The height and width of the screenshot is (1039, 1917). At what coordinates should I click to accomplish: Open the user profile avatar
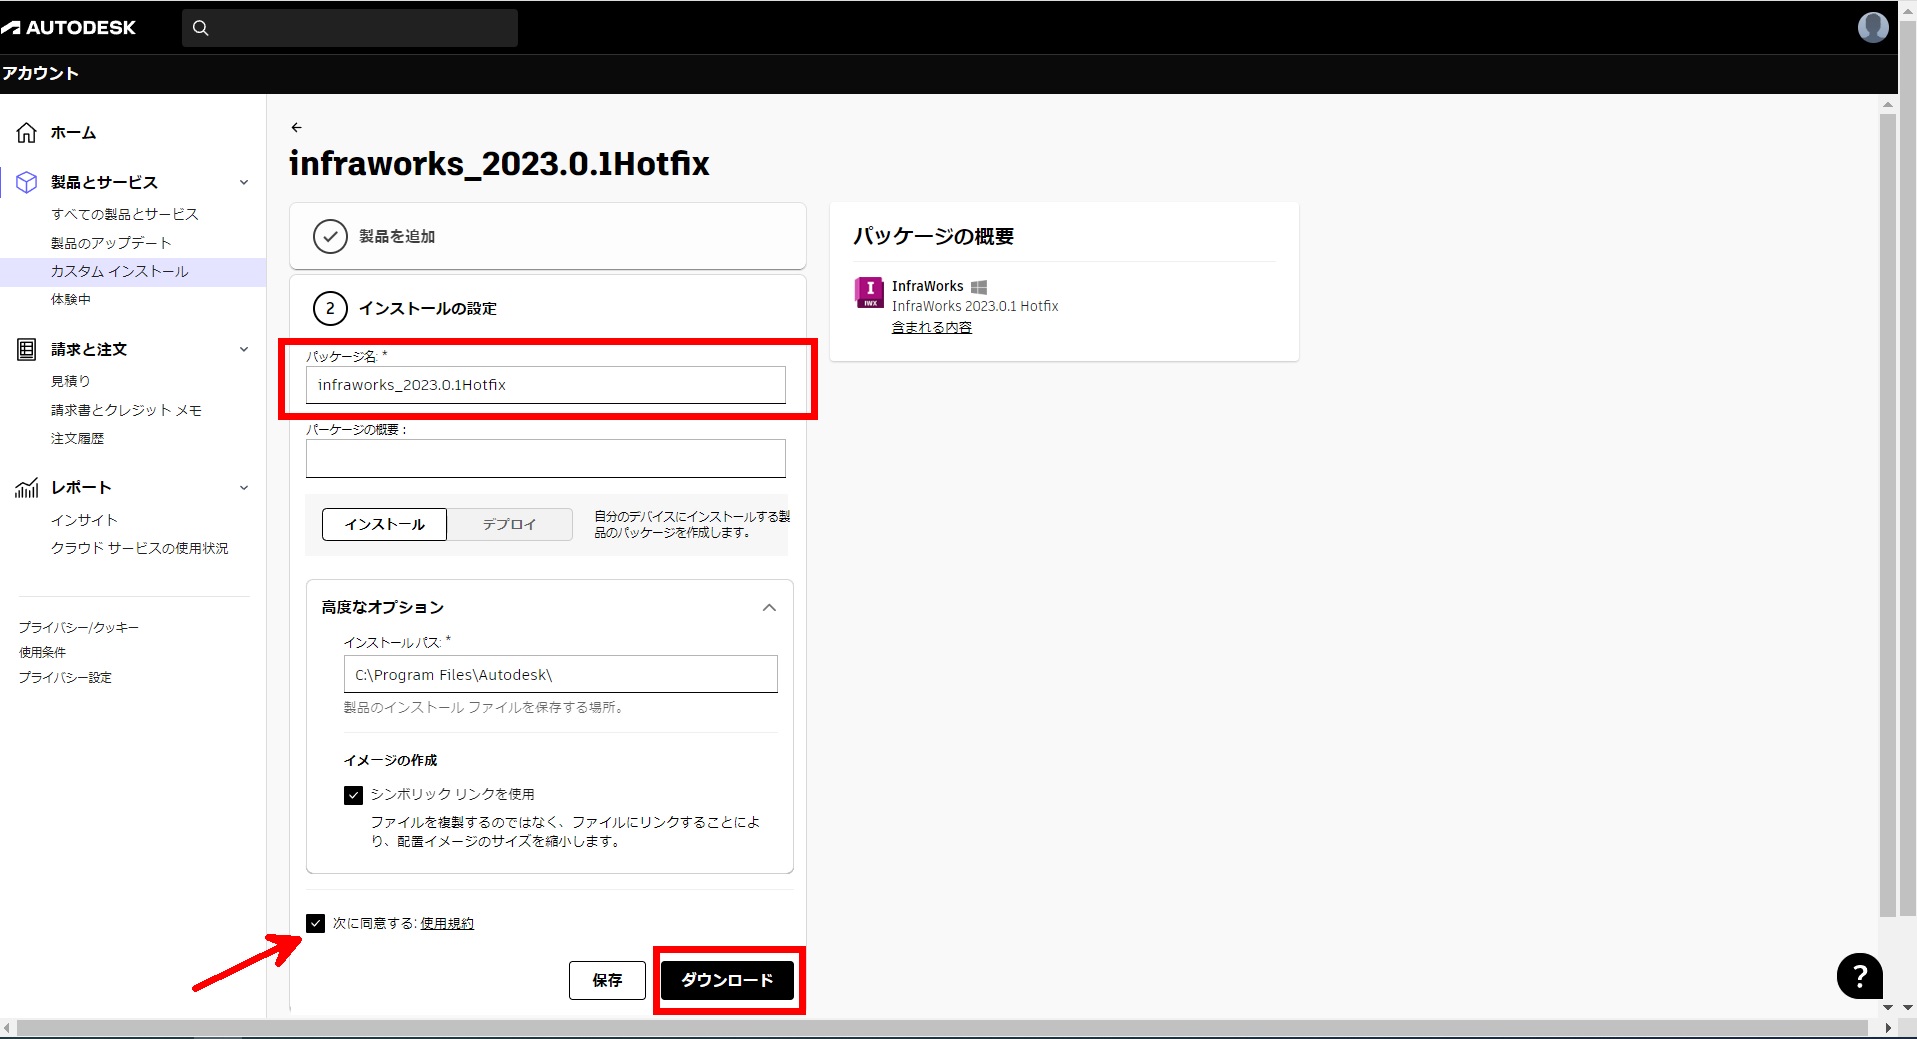click(1873, 27)
